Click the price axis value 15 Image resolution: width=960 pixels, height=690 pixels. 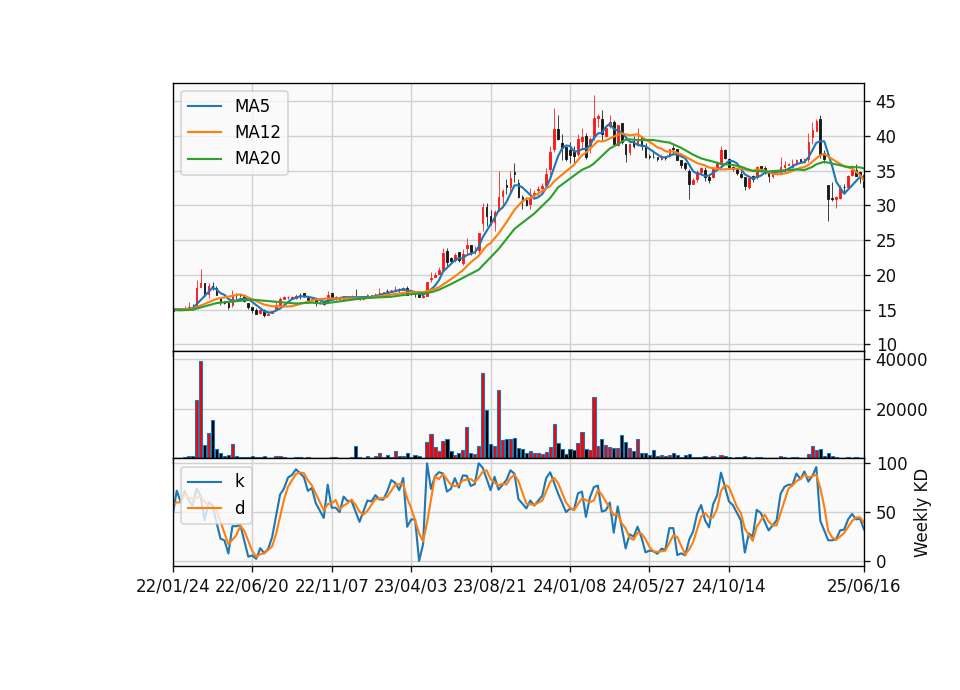point(885,311)
